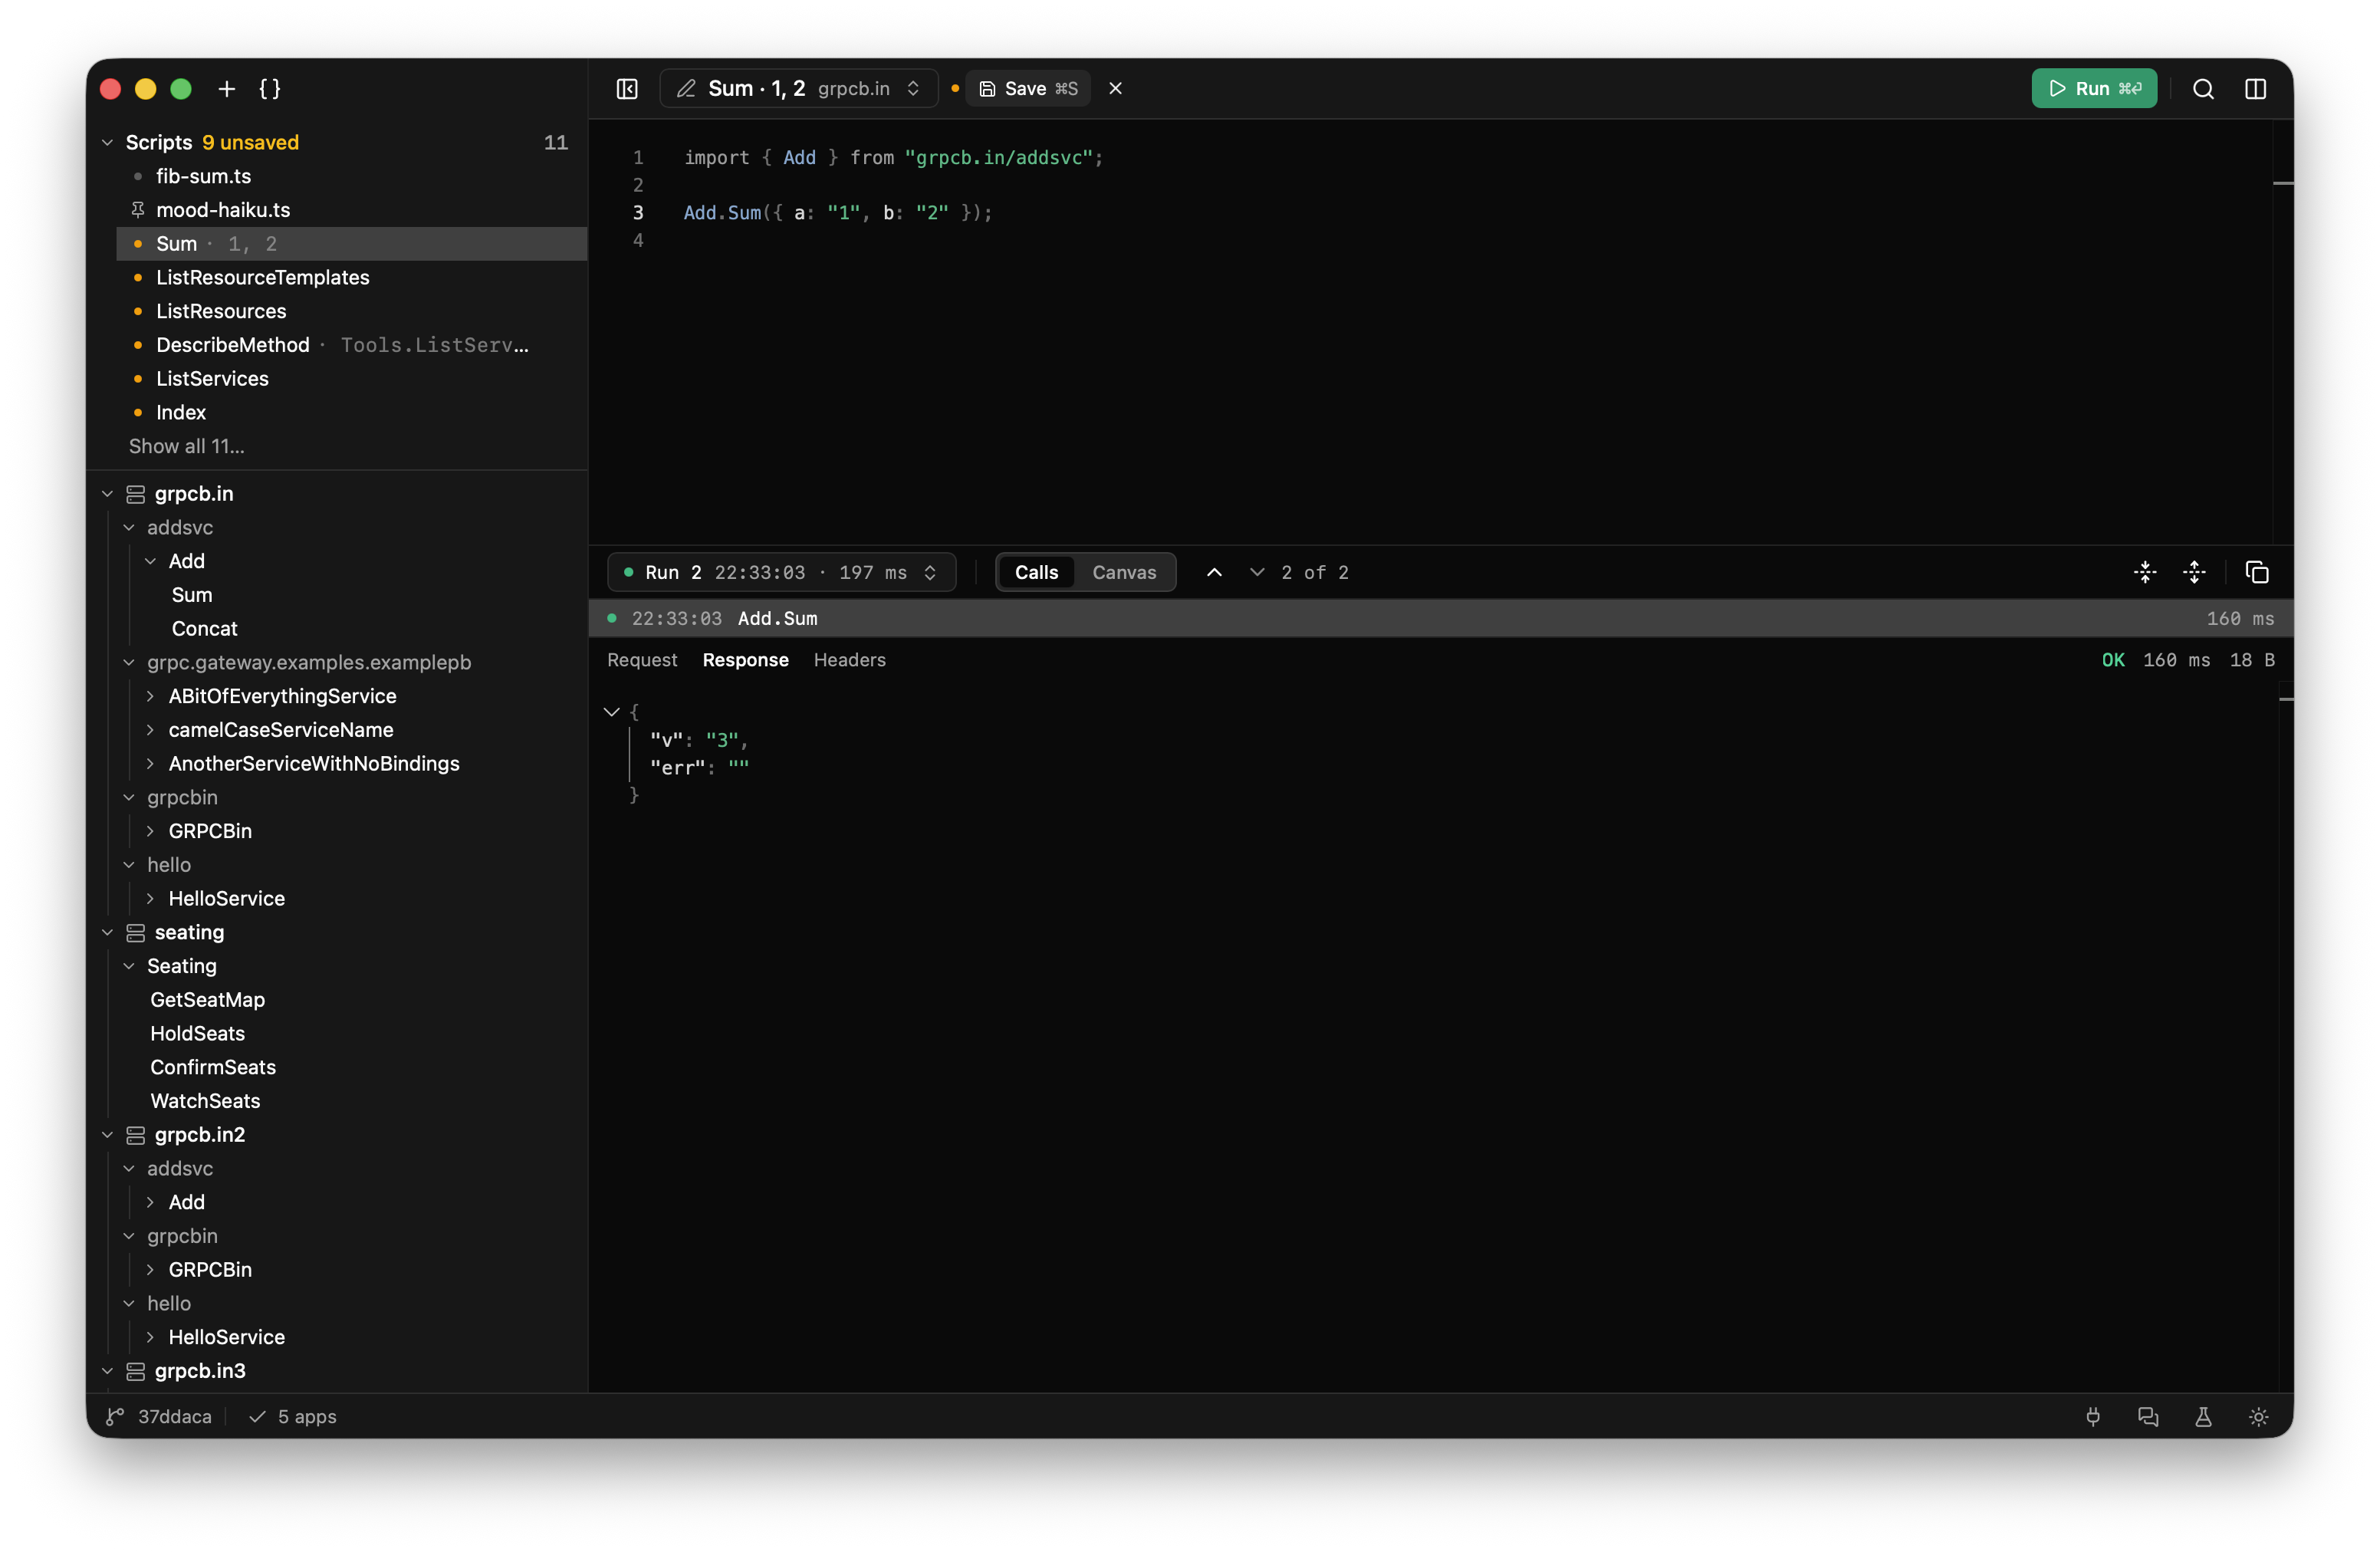The width and height of the screenshot is (2380, 1552).
Task: Click the expand all calls icon
Action: pyautogui.click(x=2195, y=572)
